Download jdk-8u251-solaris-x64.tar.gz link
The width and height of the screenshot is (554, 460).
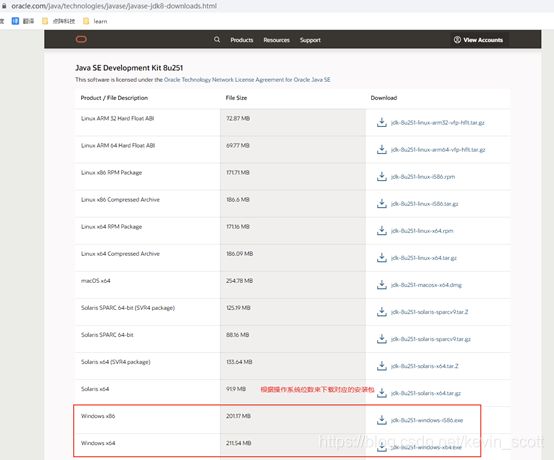tap(426, 393)
